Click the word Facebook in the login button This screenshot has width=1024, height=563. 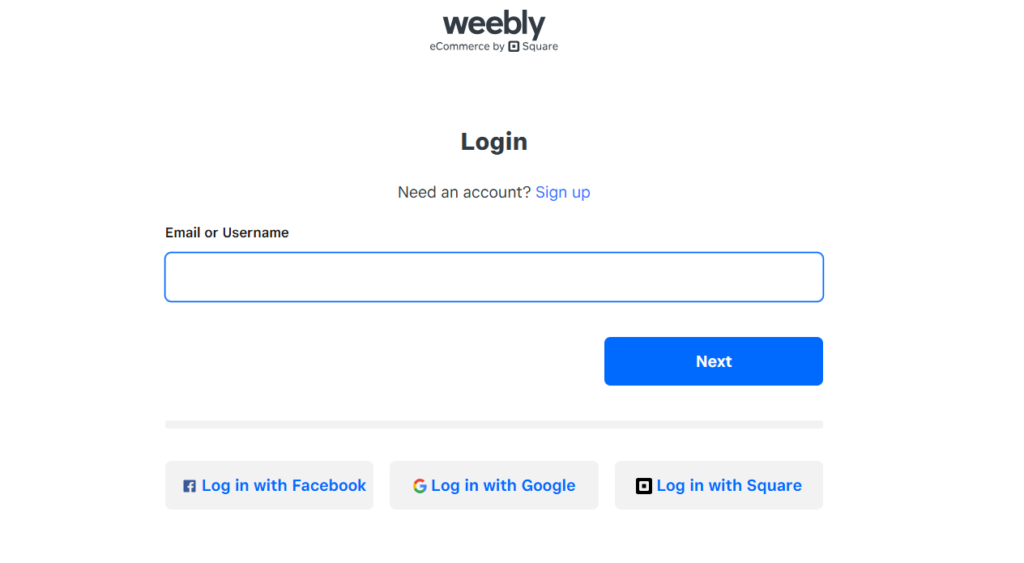(x=329, y=485)
